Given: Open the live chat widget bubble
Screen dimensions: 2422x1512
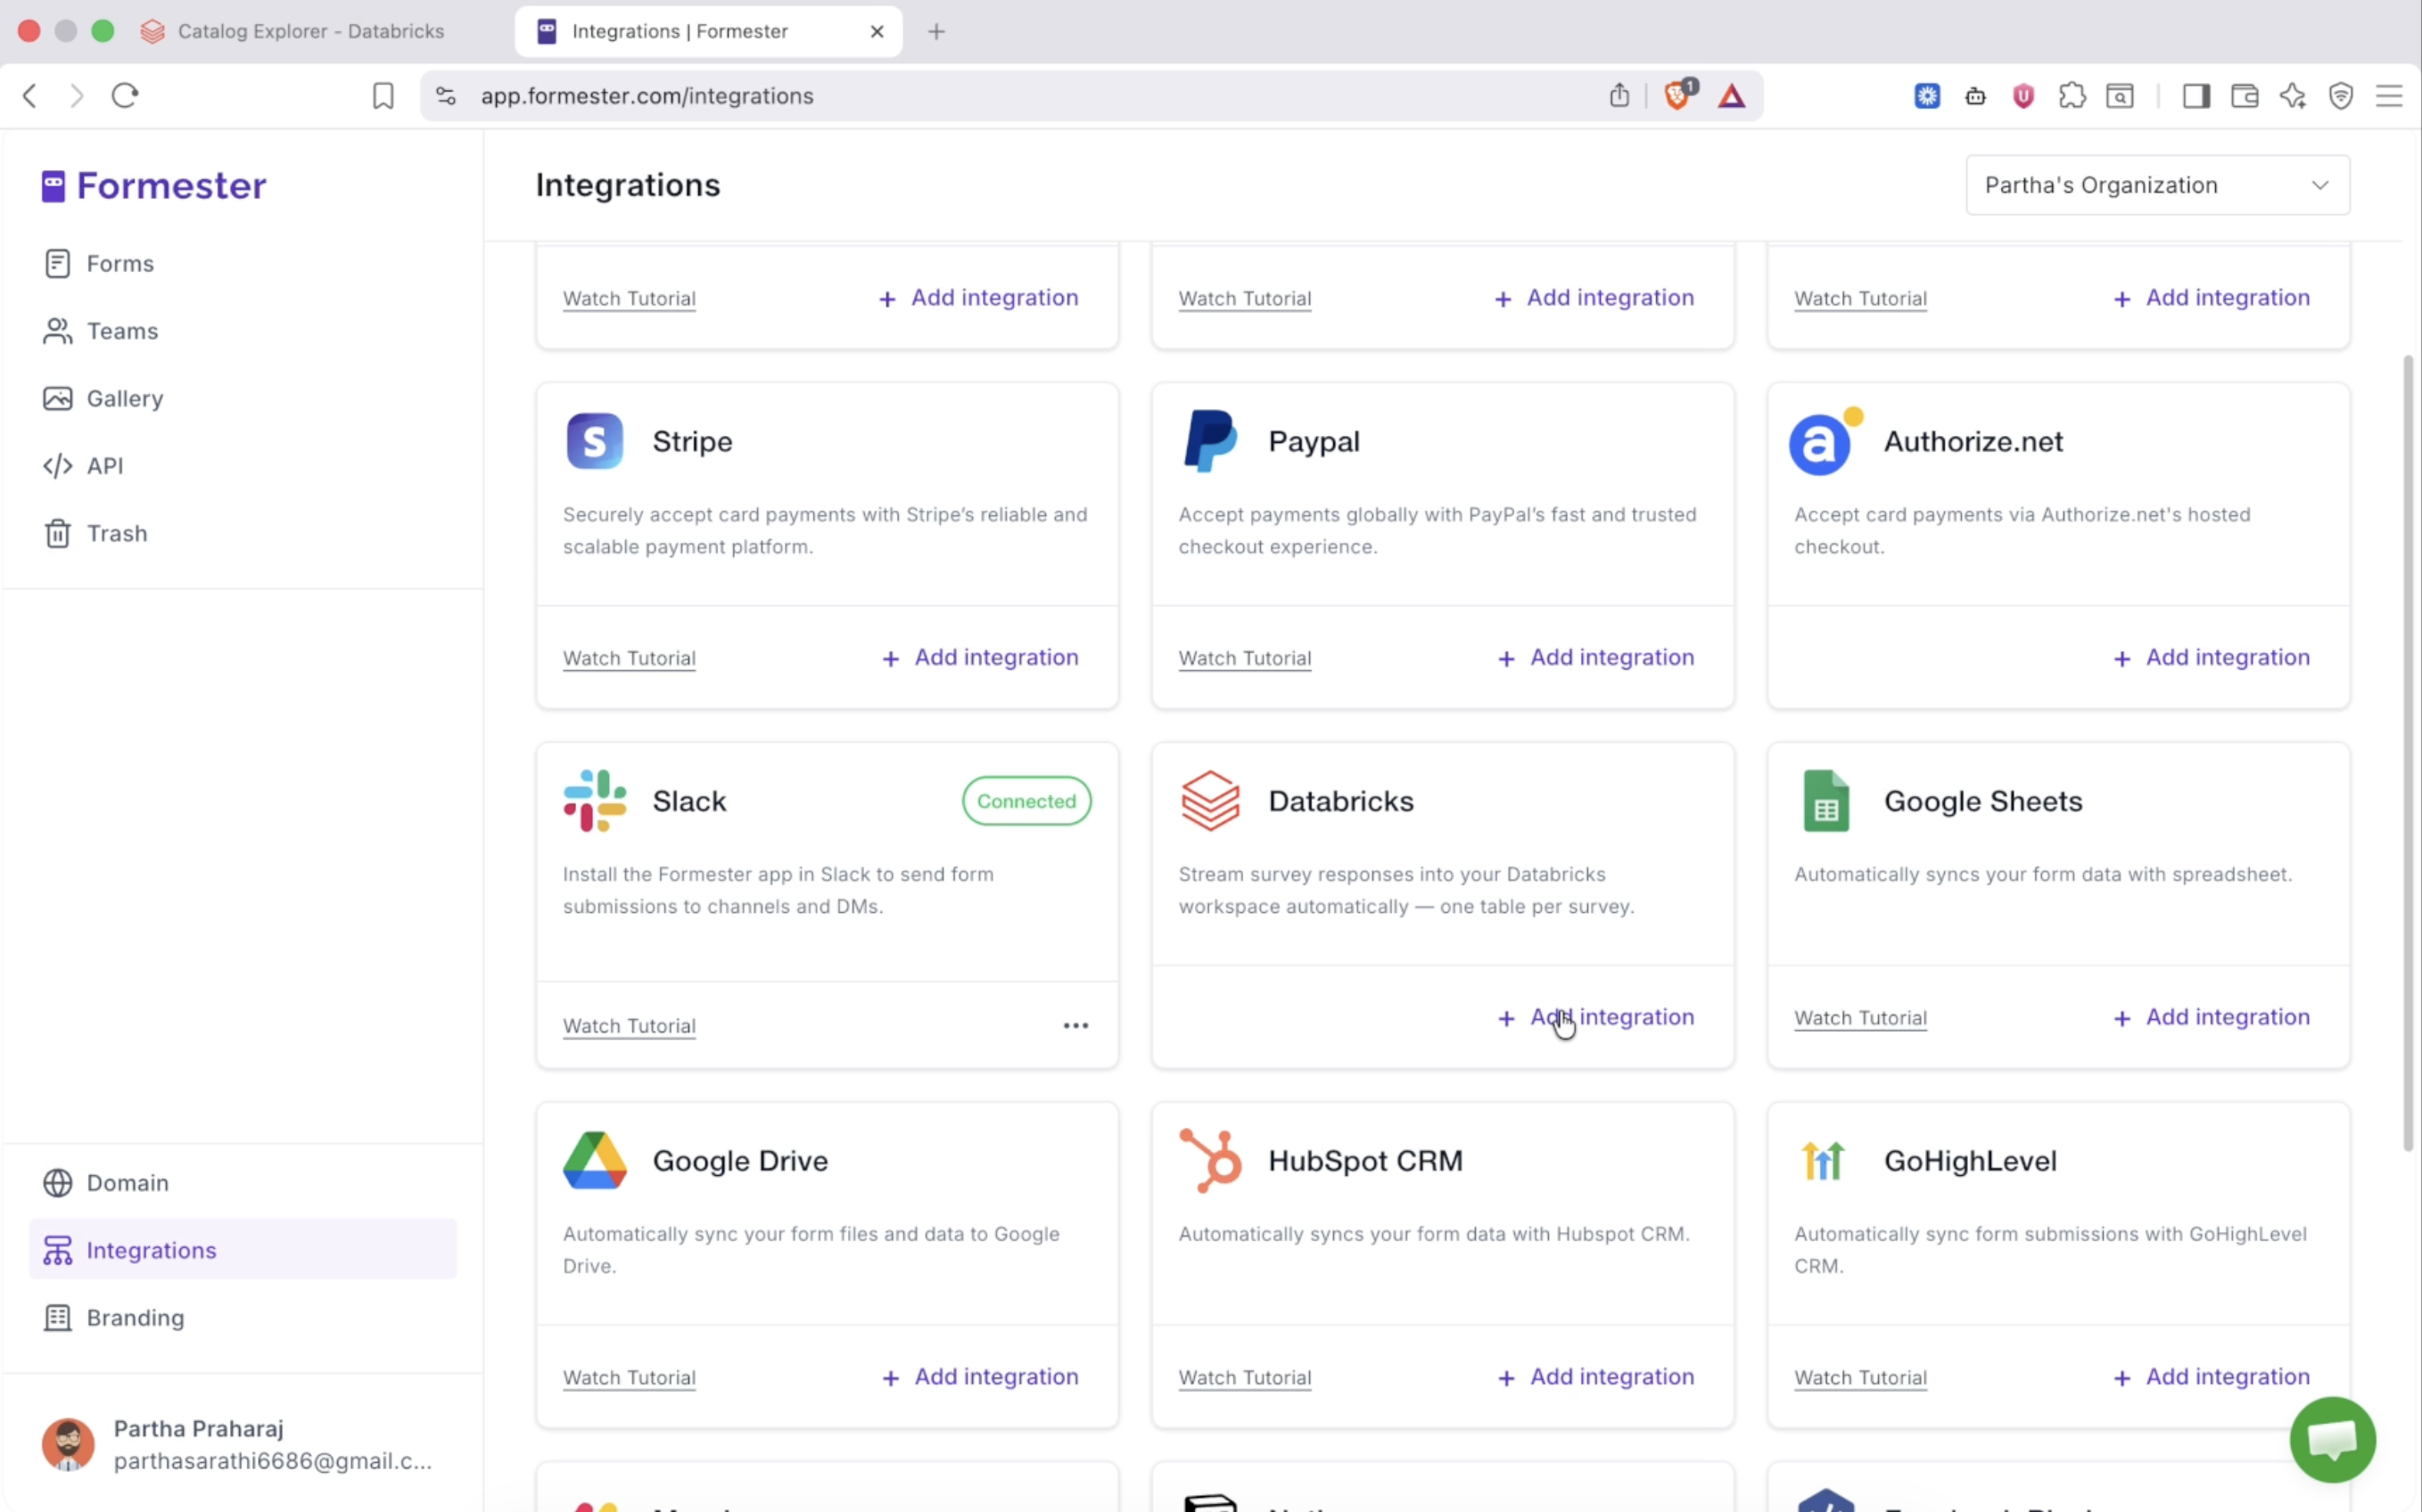Looking at the screenshot, I should click(2332, 1439).
